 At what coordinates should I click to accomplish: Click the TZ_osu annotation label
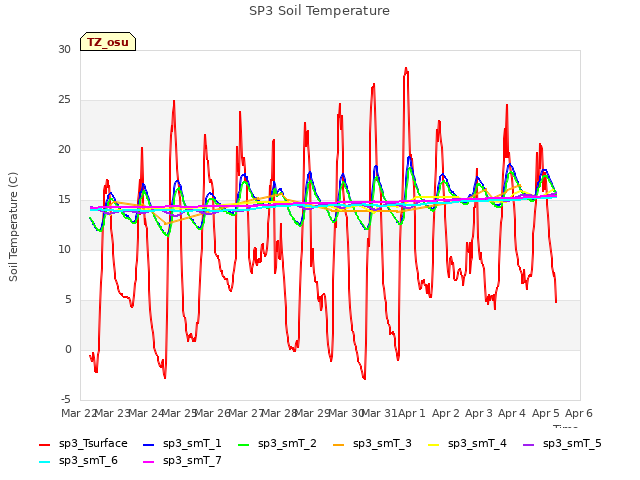click(108, 42)
